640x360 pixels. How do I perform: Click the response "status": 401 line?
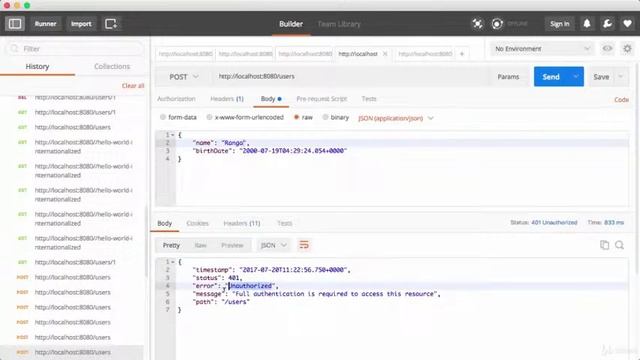217,278
